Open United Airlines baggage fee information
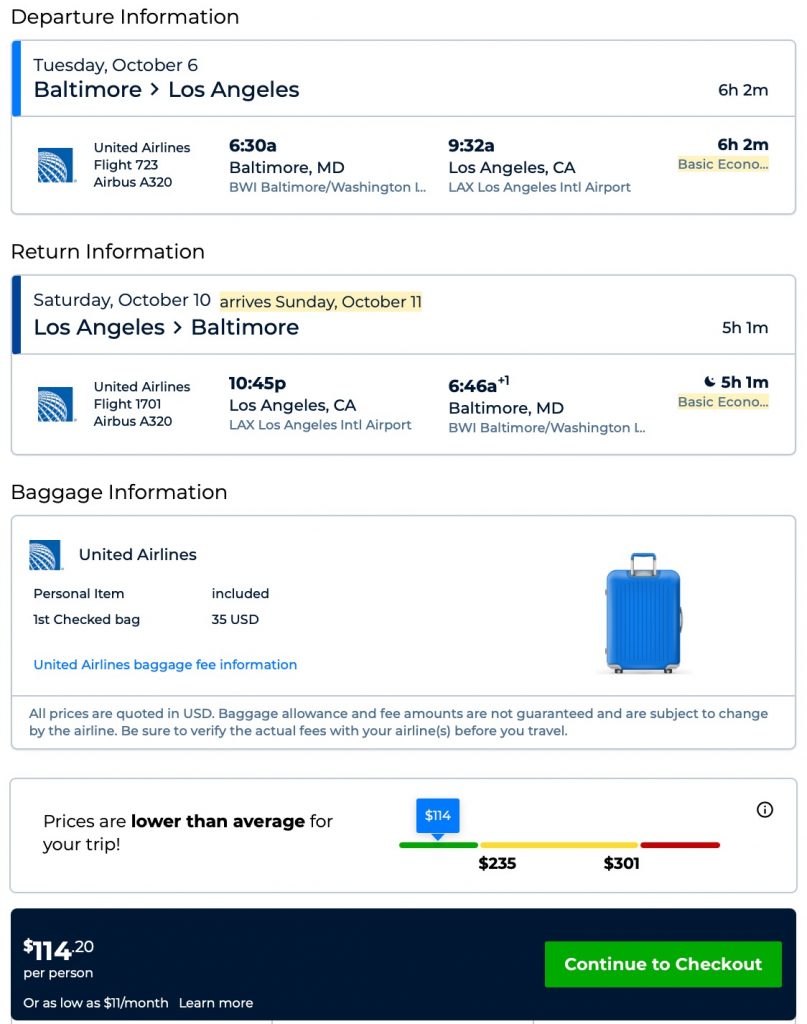The image size is (807, 1024). [165, 664]
